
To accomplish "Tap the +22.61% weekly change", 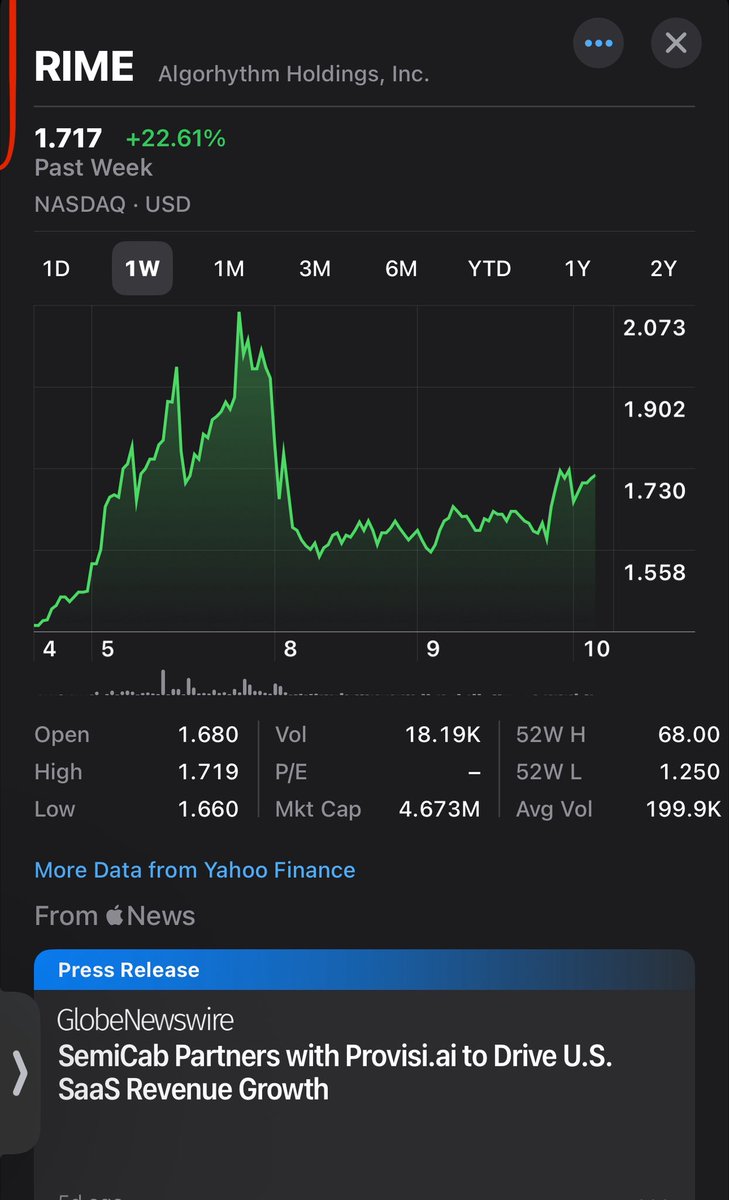I will click(176, 138).
